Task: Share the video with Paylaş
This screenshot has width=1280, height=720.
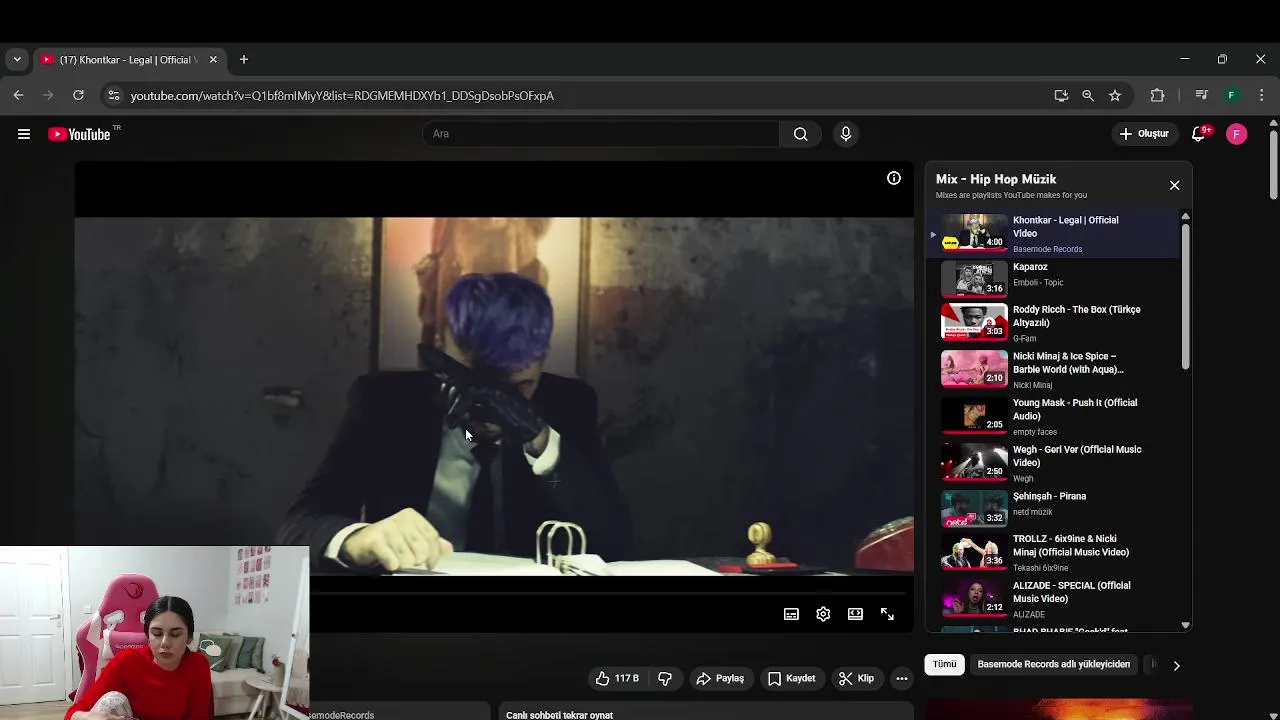Action: 720,678
